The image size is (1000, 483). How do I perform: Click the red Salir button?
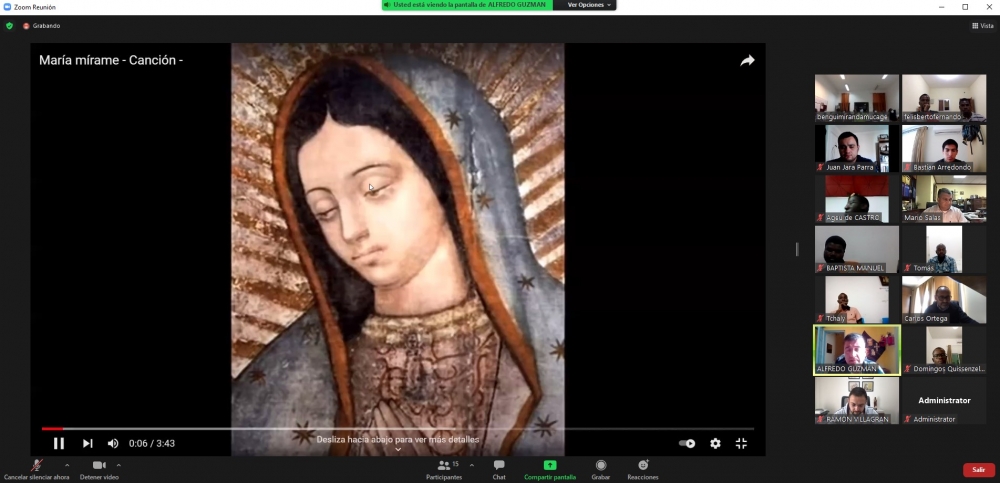click(x=978, y=469)
